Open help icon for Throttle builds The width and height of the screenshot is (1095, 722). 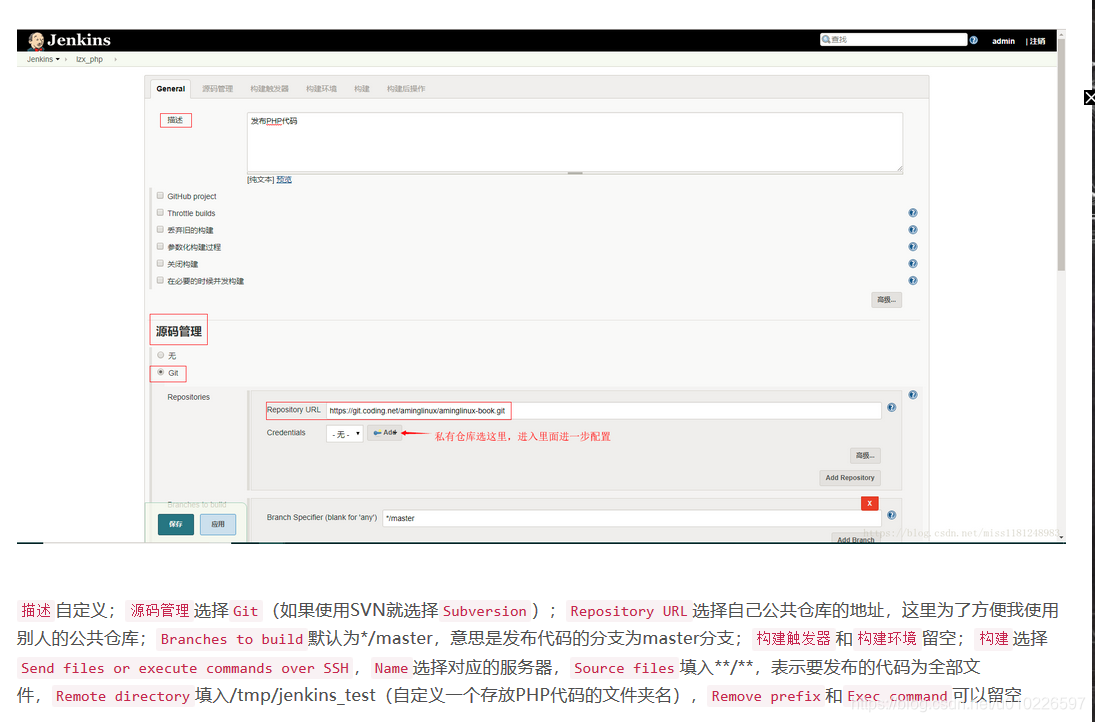point(912,213)
